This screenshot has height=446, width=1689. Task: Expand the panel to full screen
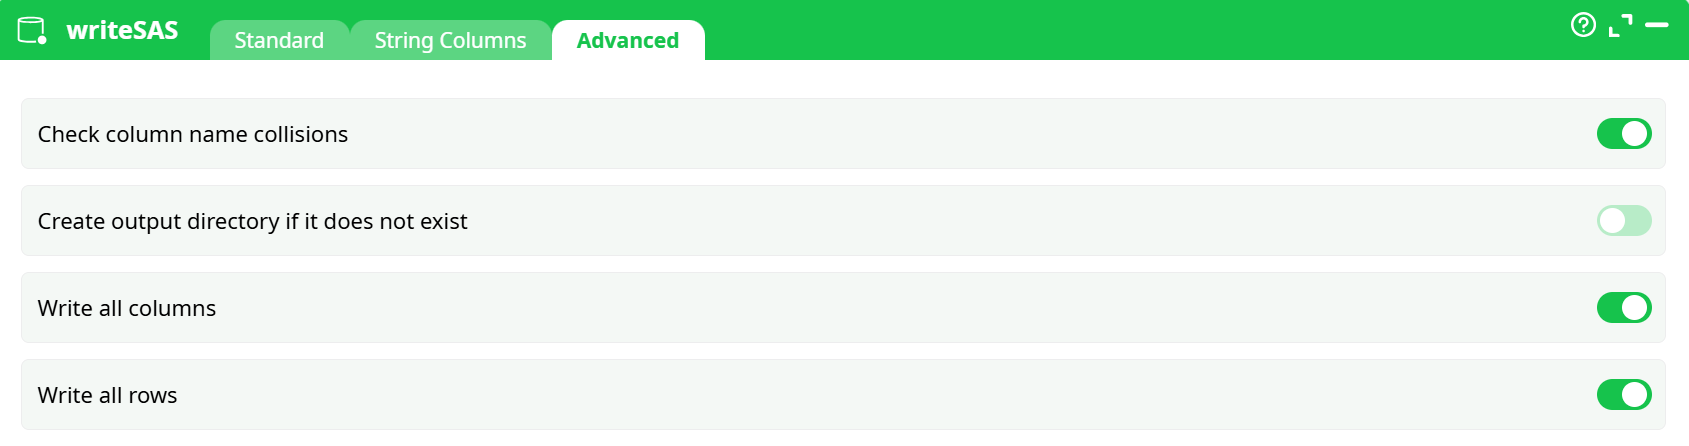[1620, 25]
